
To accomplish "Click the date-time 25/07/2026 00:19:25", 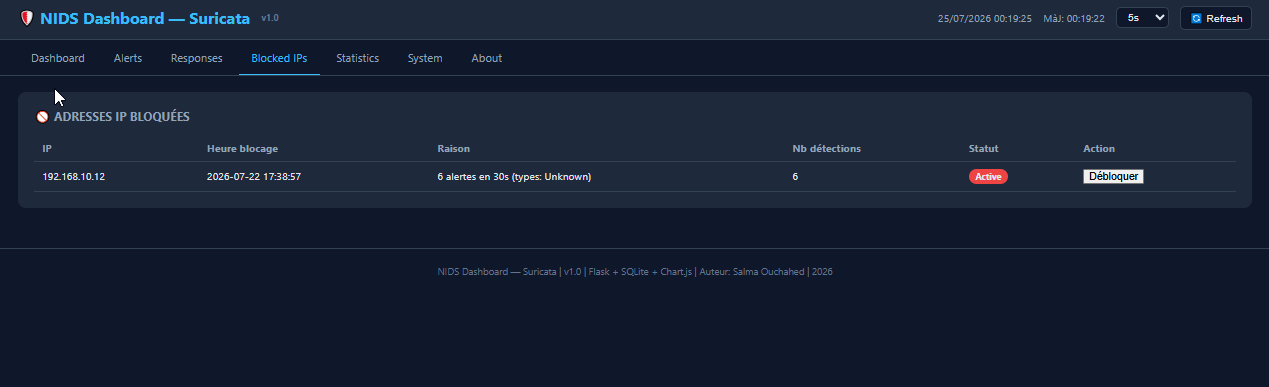I will (985, 18).
